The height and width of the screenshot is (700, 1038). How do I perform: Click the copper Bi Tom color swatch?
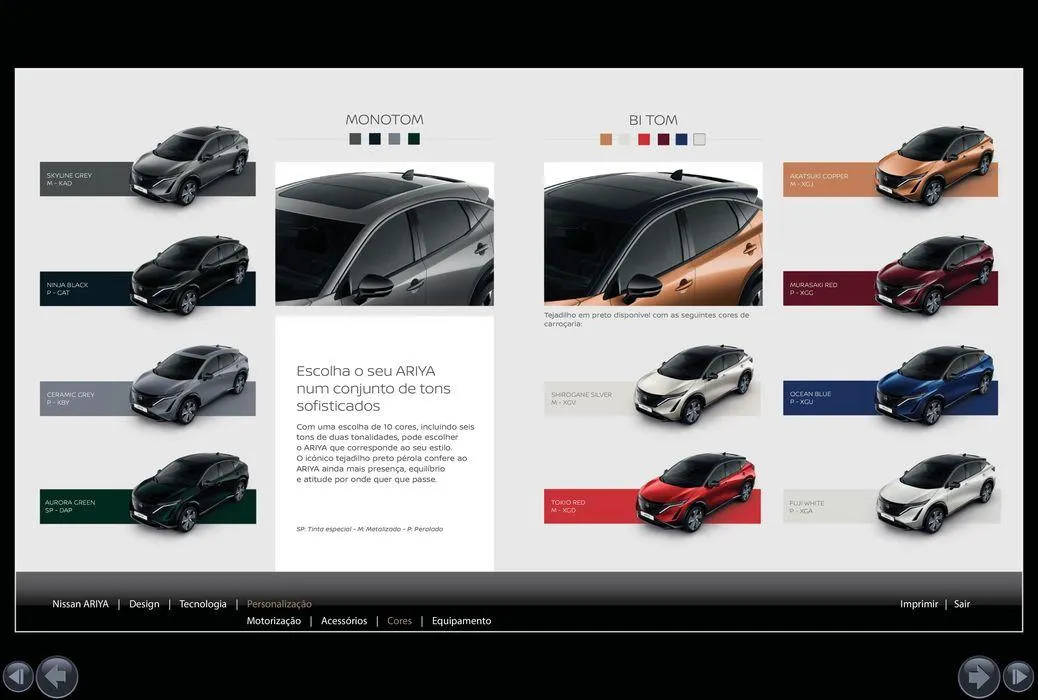(606, 139)
